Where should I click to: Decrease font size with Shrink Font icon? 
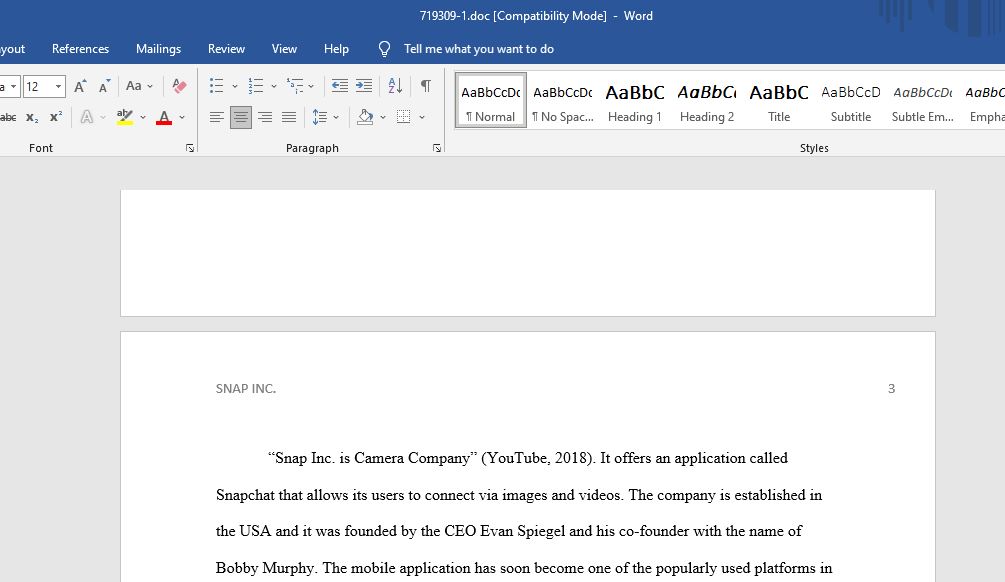click(104, 86)
